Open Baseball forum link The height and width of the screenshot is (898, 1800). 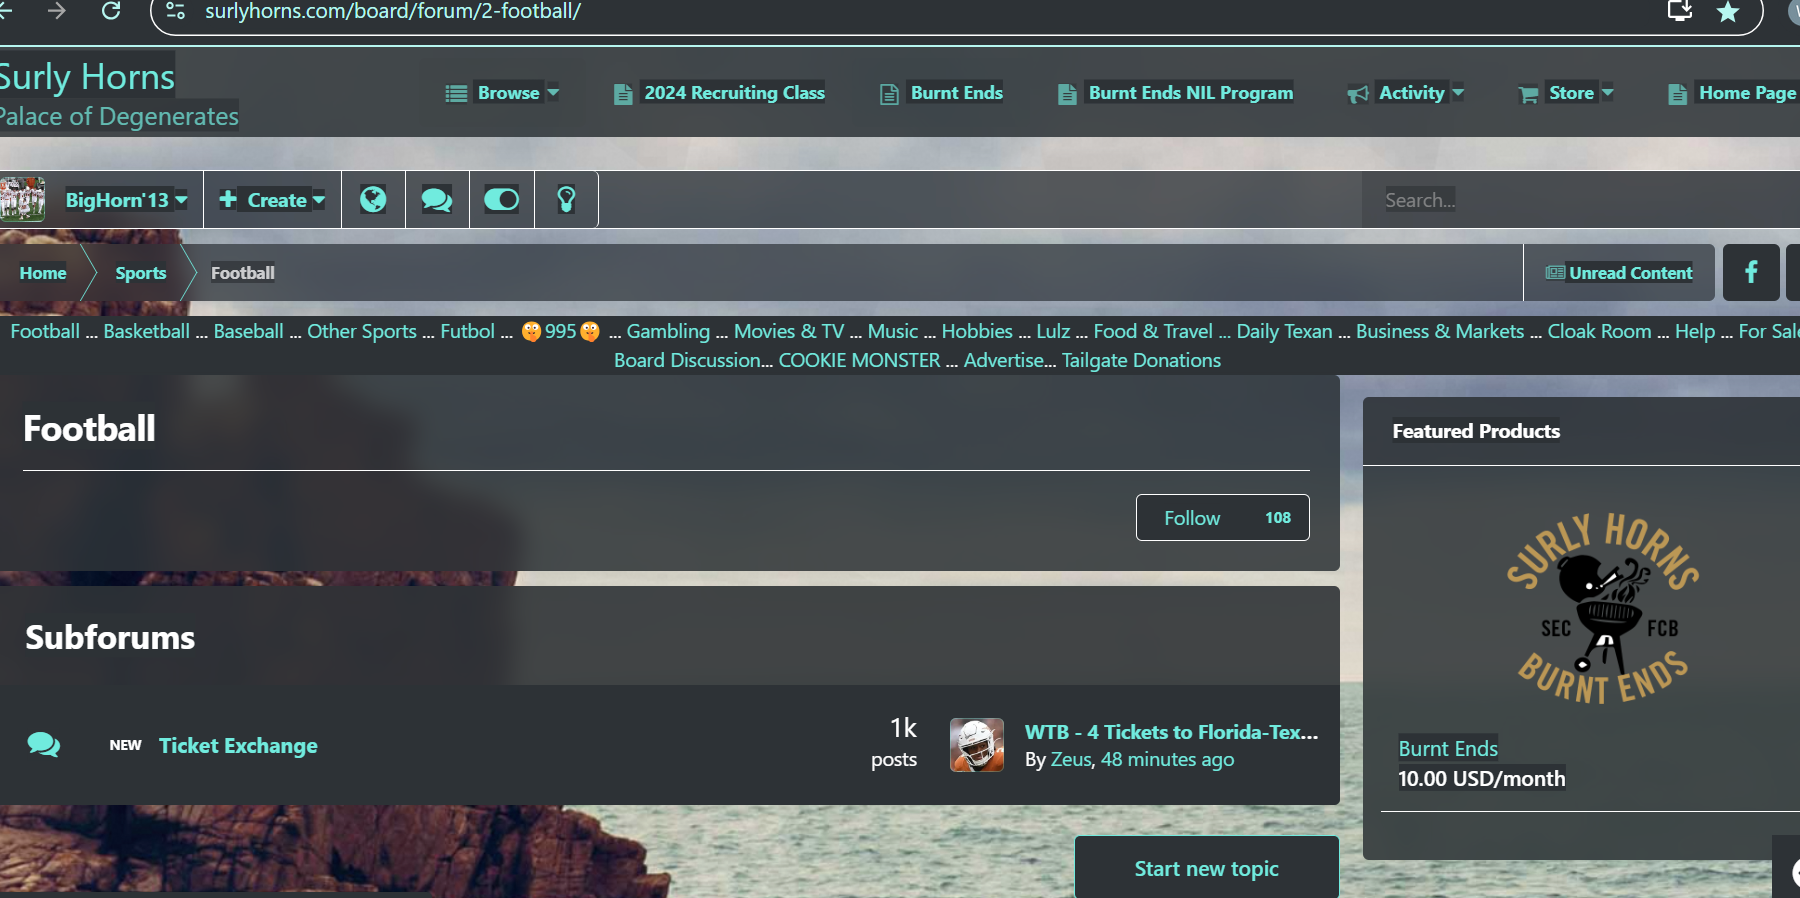pos(248,331)
